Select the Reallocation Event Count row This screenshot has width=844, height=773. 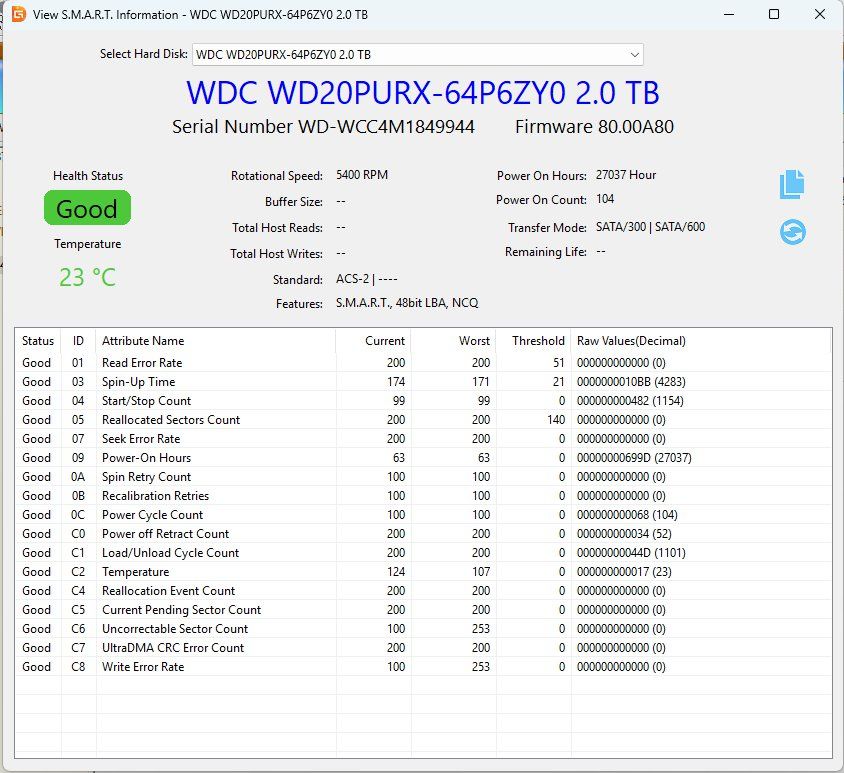coord(423,591)
